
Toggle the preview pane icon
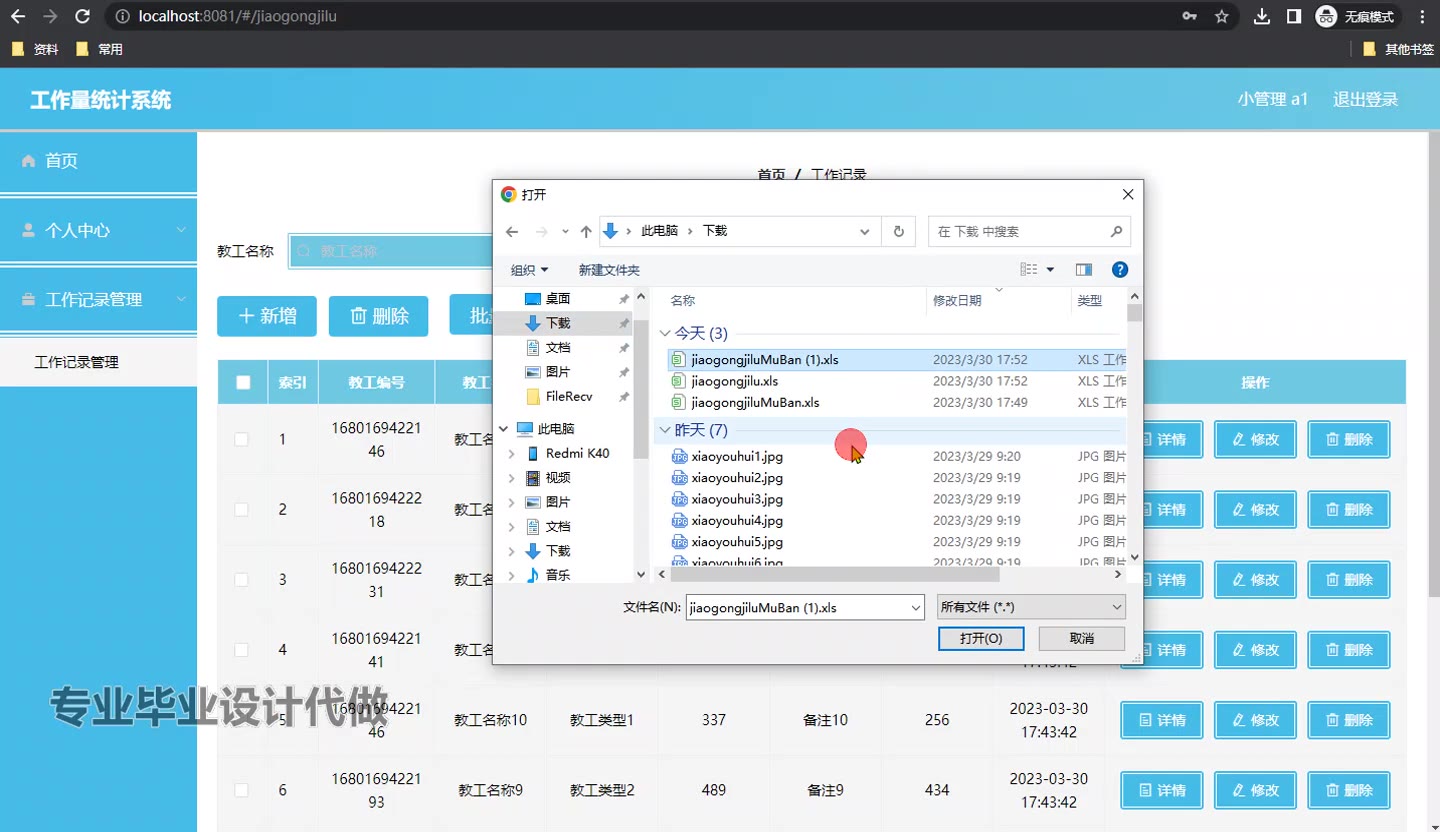point(1083,270)
